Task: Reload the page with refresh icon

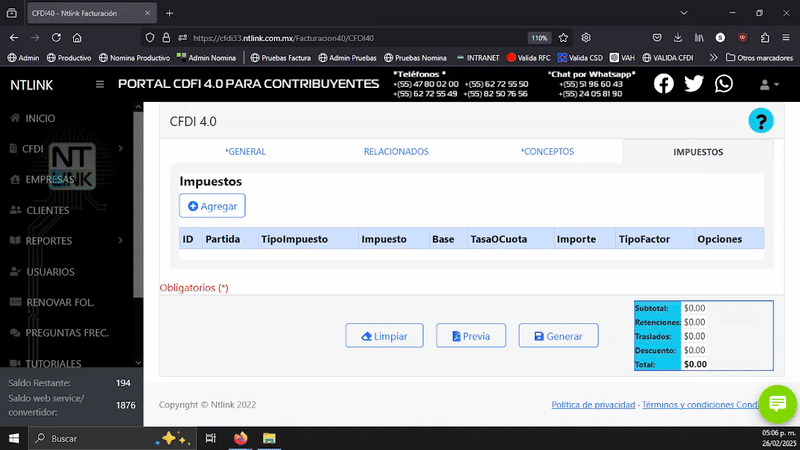Action: tap(56, 38)
